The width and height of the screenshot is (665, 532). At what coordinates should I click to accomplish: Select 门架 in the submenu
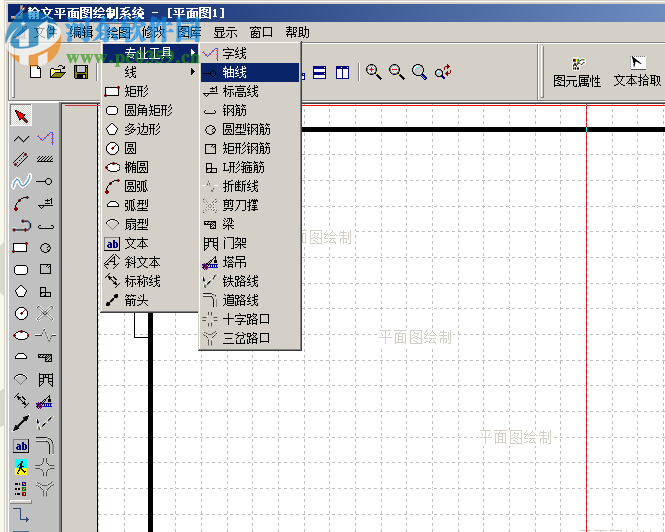[x=250, y=244]
